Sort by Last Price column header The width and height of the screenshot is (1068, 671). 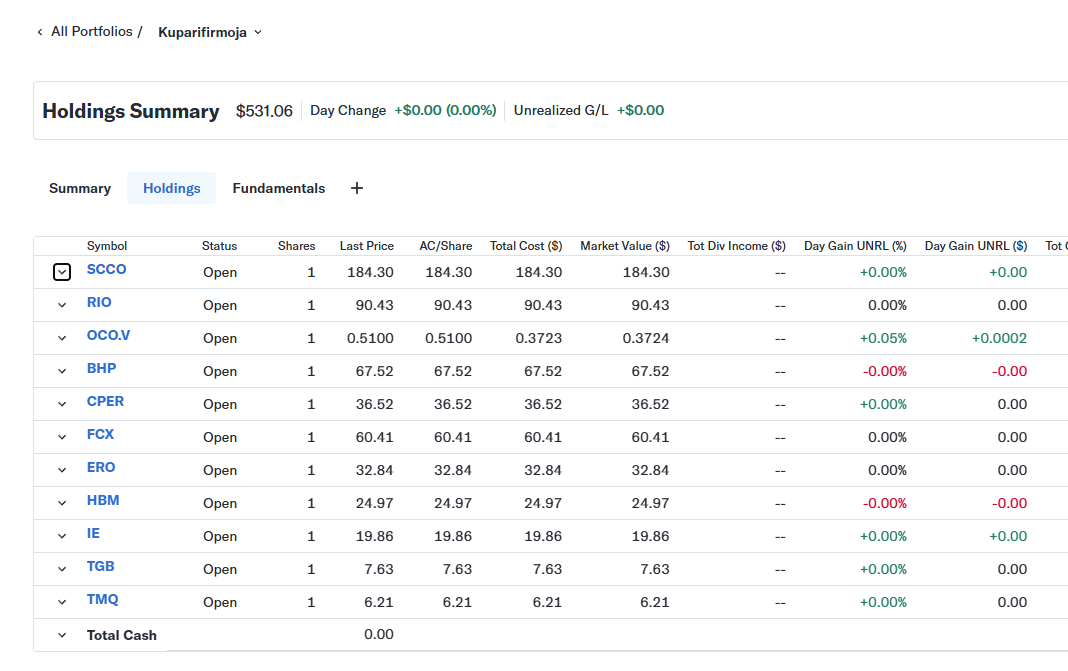click(366, 246)
